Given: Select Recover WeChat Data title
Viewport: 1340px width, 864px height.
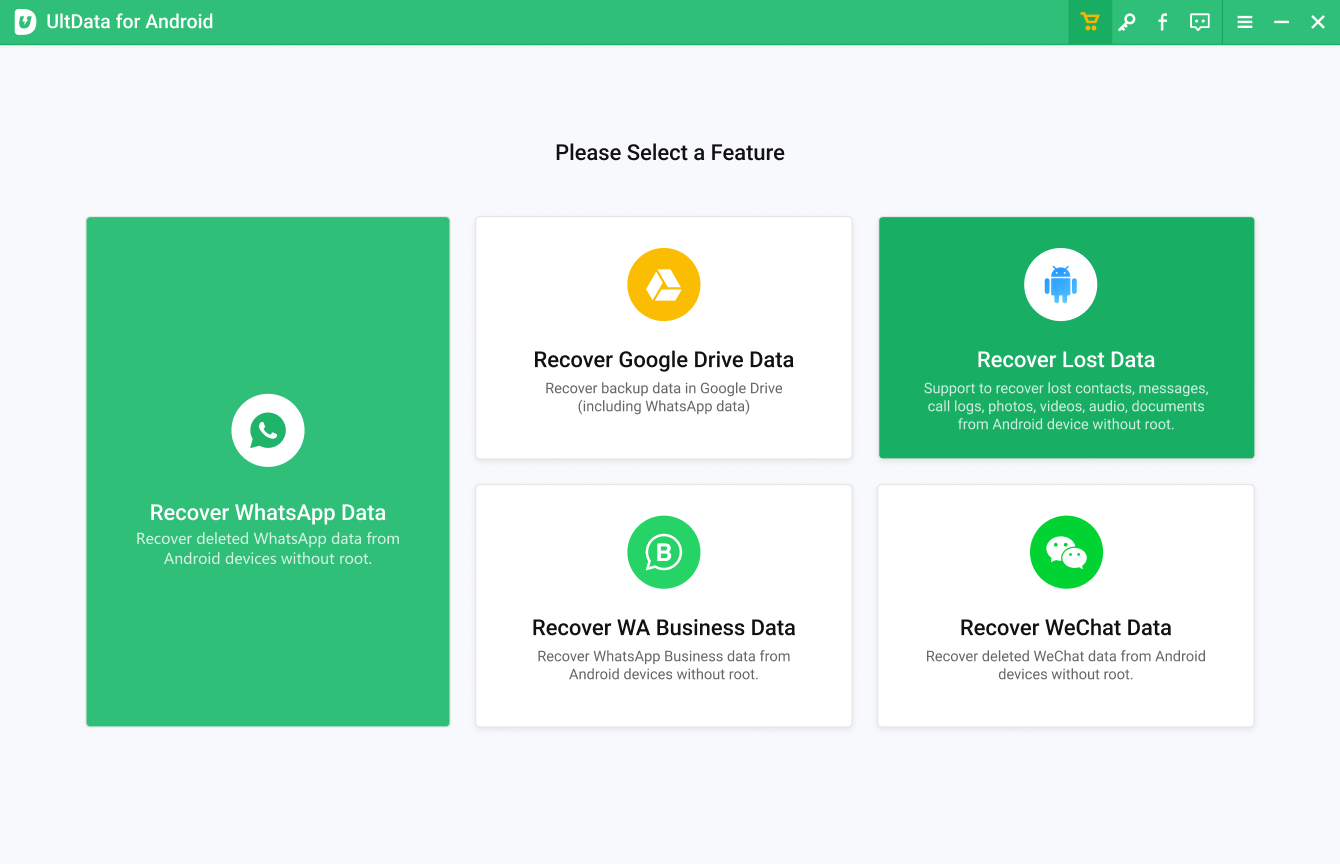Looking at the screenshot, I should (x=1066, y=628).
